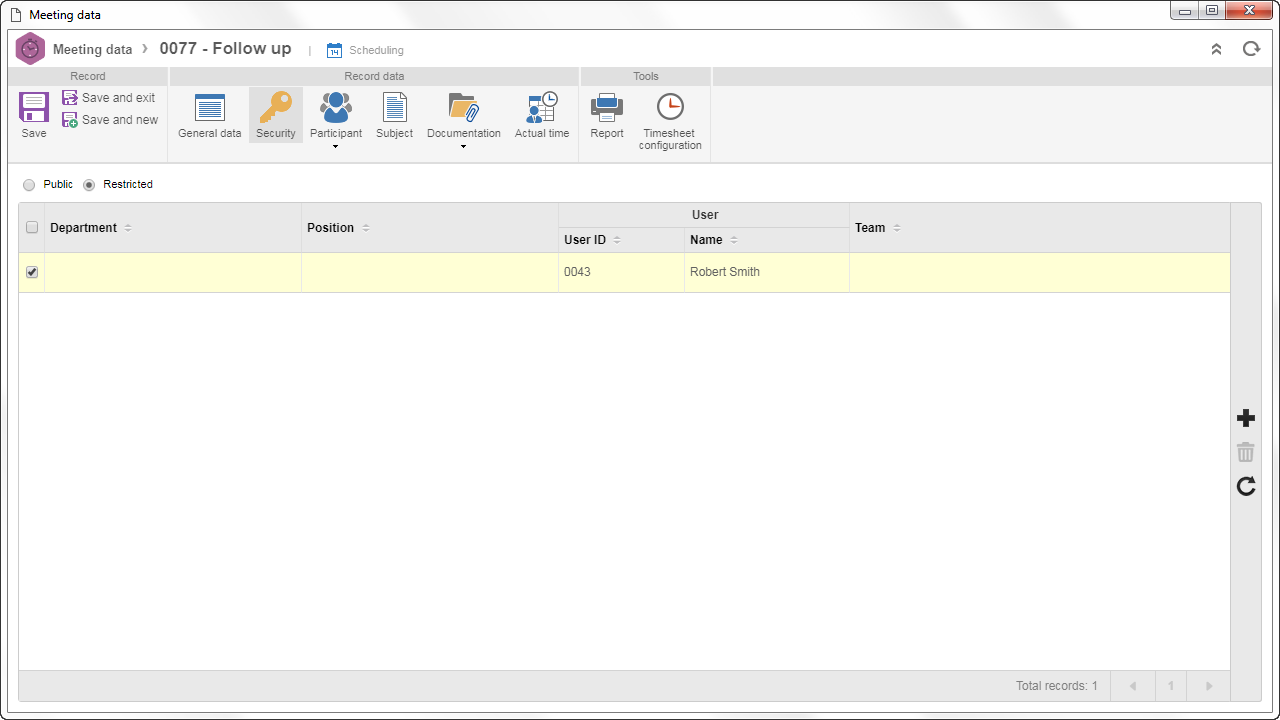Image resolution: width=1280 pixels, height=720 pixels.
Task: Collapse the ribbon with double chevron
Action: click(1216, 49)
